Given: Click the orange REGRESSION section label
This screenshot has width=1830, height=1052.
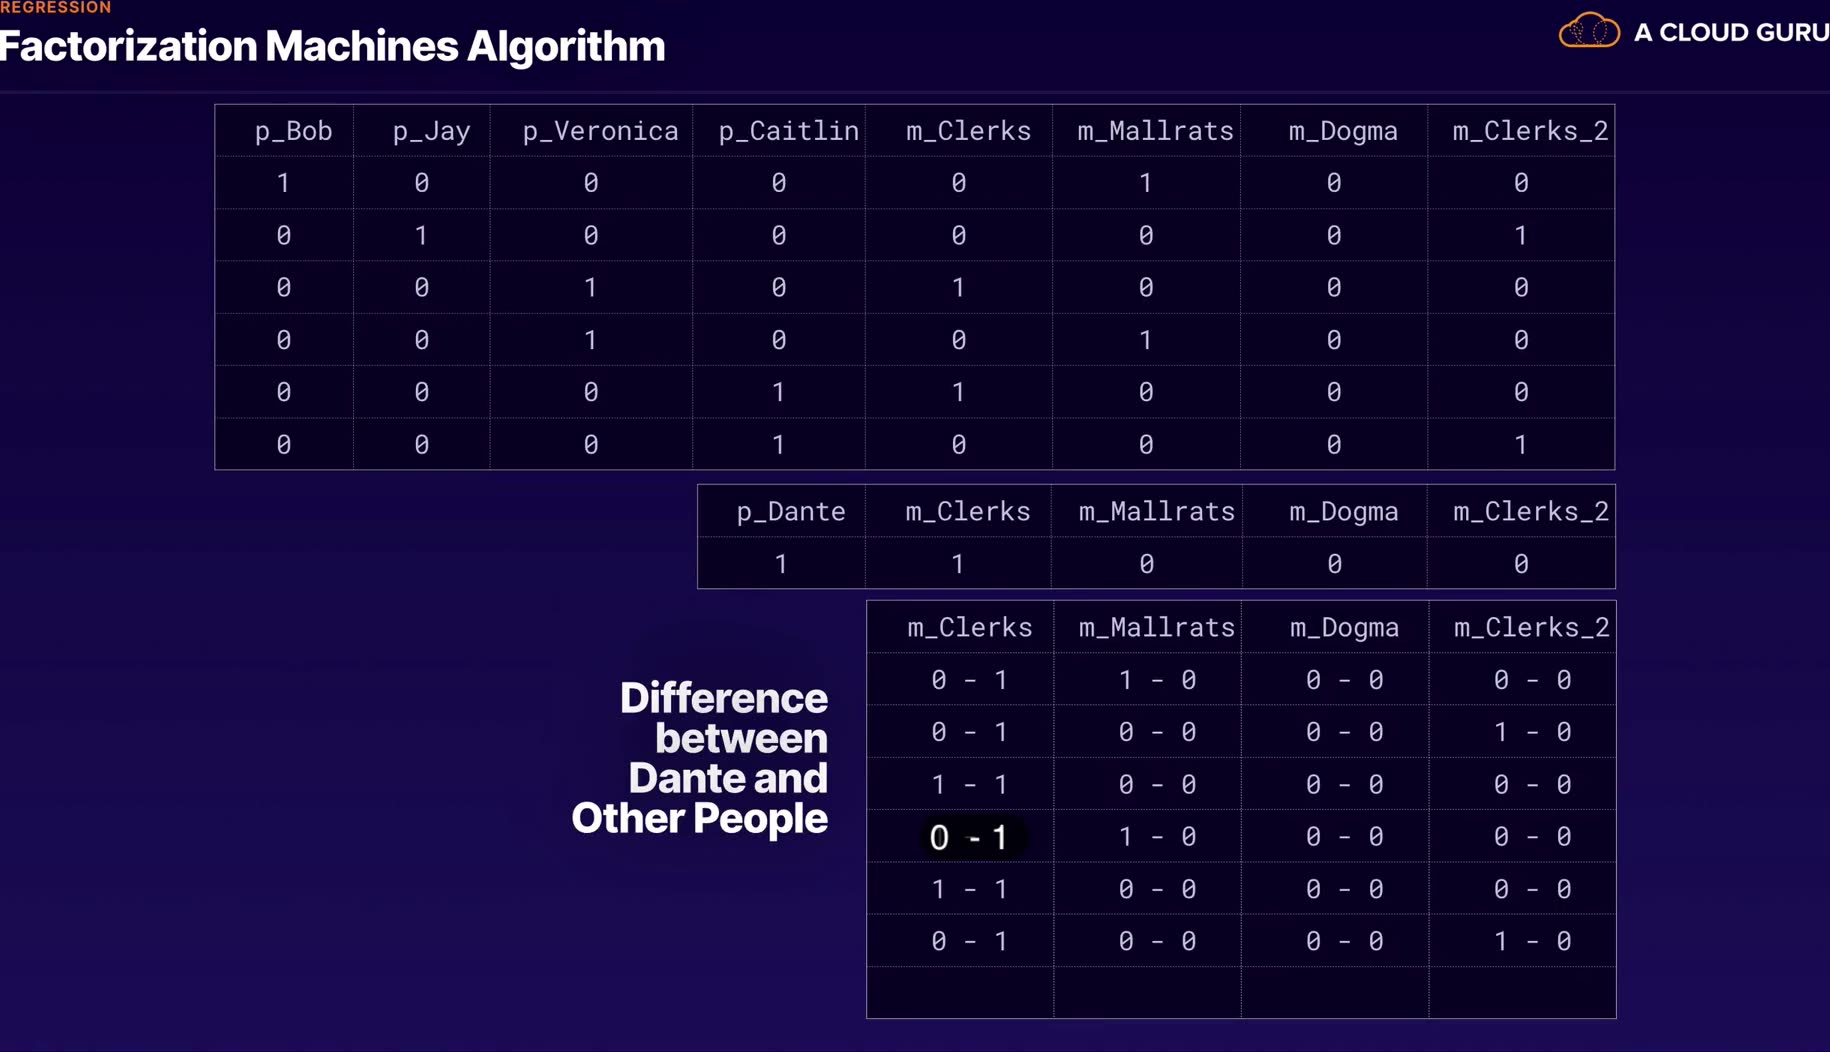Looking at the screenshot, I should [56, 8].
